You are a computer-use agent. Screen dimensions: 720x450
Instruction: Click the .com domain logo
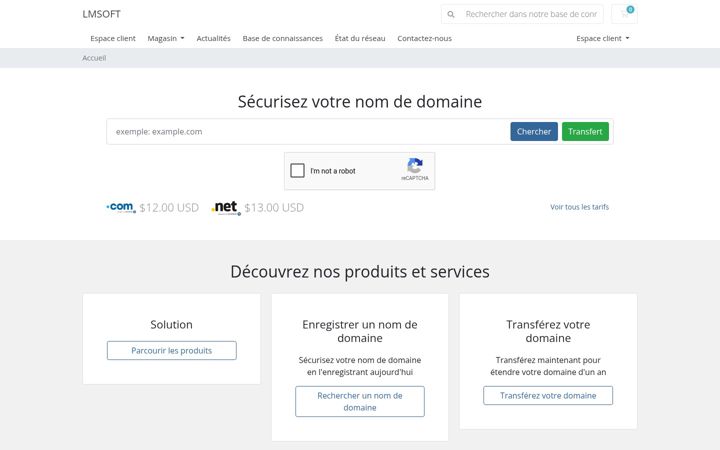click(x=121, y=208)
